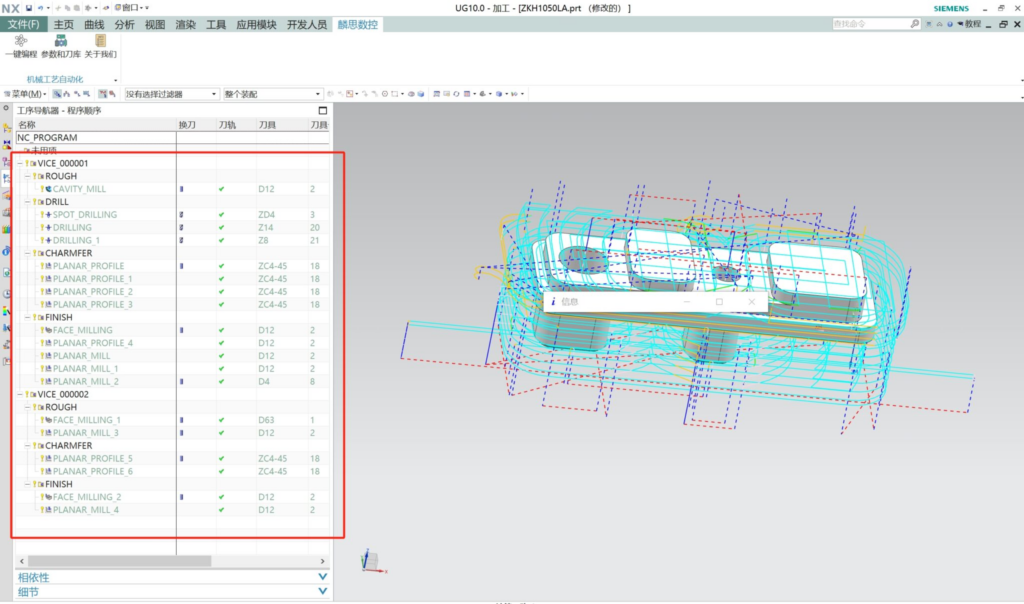Click the FACE_MILLING operation icon
Viewport: 1024px width, 604px height.
pyautogui.click(x=48, y=330)
